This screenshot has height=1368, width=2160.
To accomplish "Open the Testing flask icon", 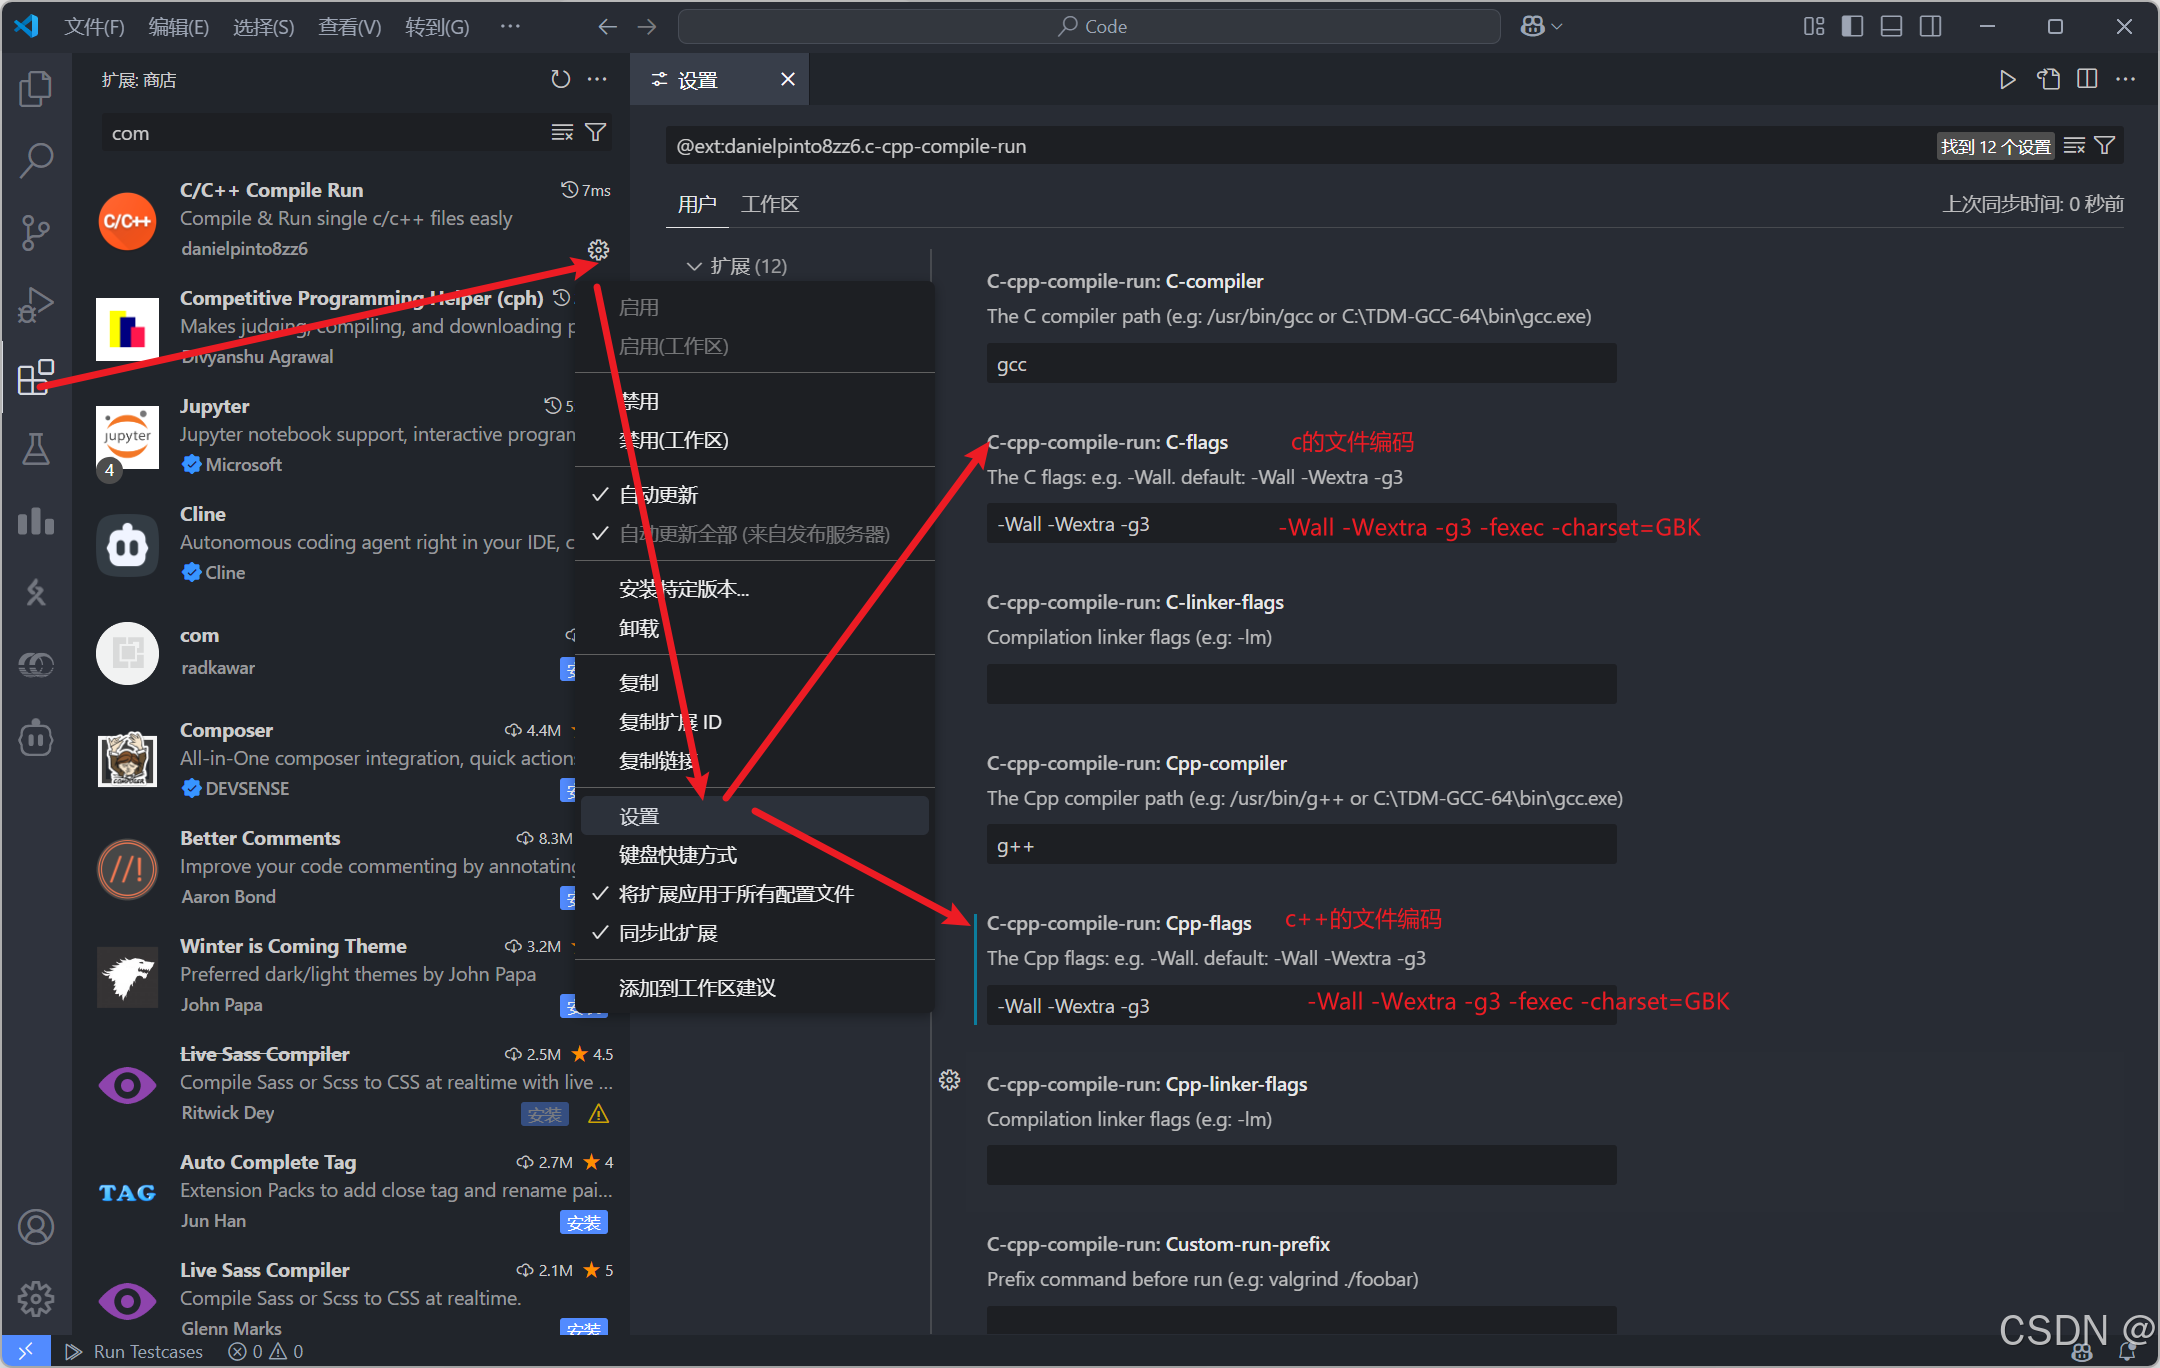I will (x=36, y=449).
